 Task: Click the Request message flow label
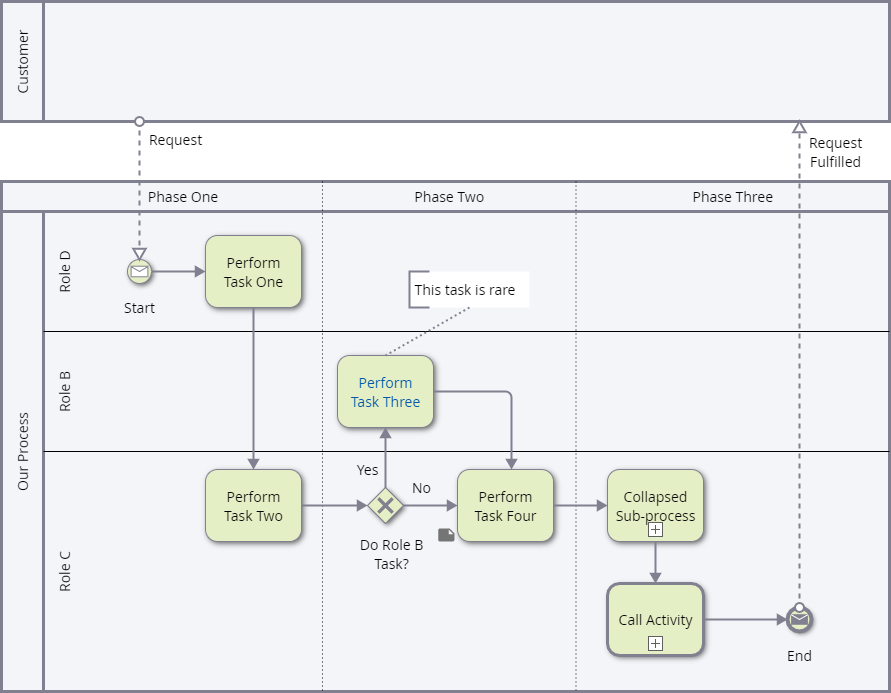point(175,140)
